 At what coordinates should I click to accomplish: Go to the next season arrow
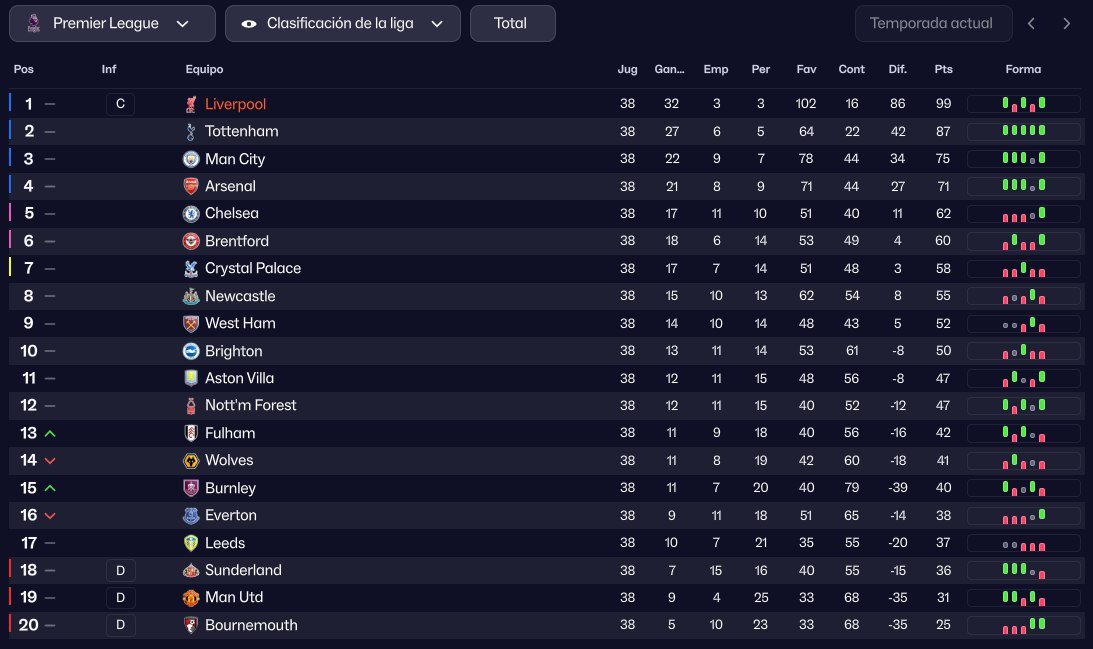click(x=1066, y=23)
